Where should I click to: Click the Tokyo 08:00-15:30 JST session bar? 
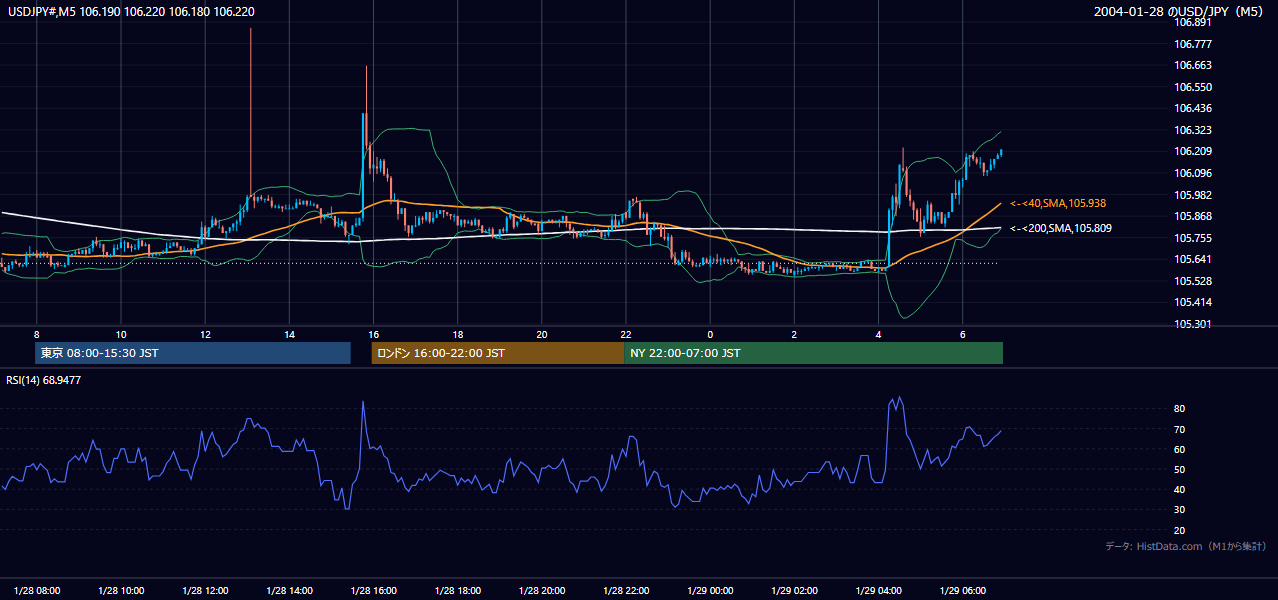point(193,353)
